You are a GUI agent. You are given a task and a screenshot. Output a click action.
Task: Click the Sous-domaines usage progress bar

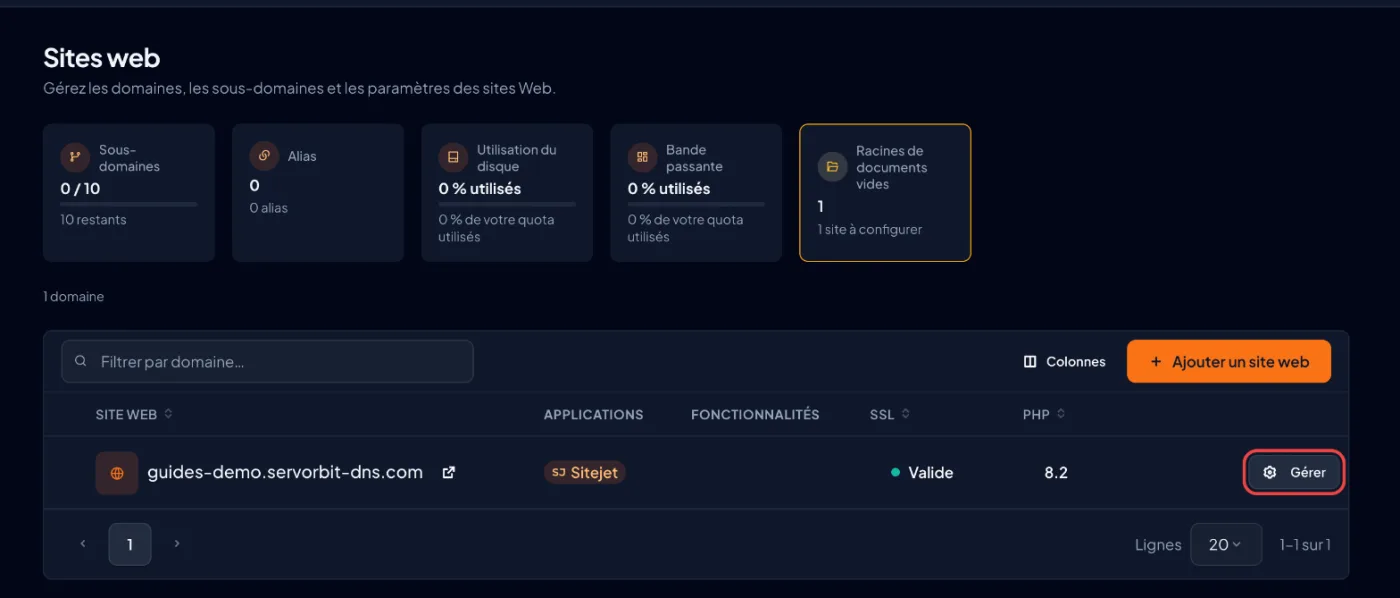point(129,204)
